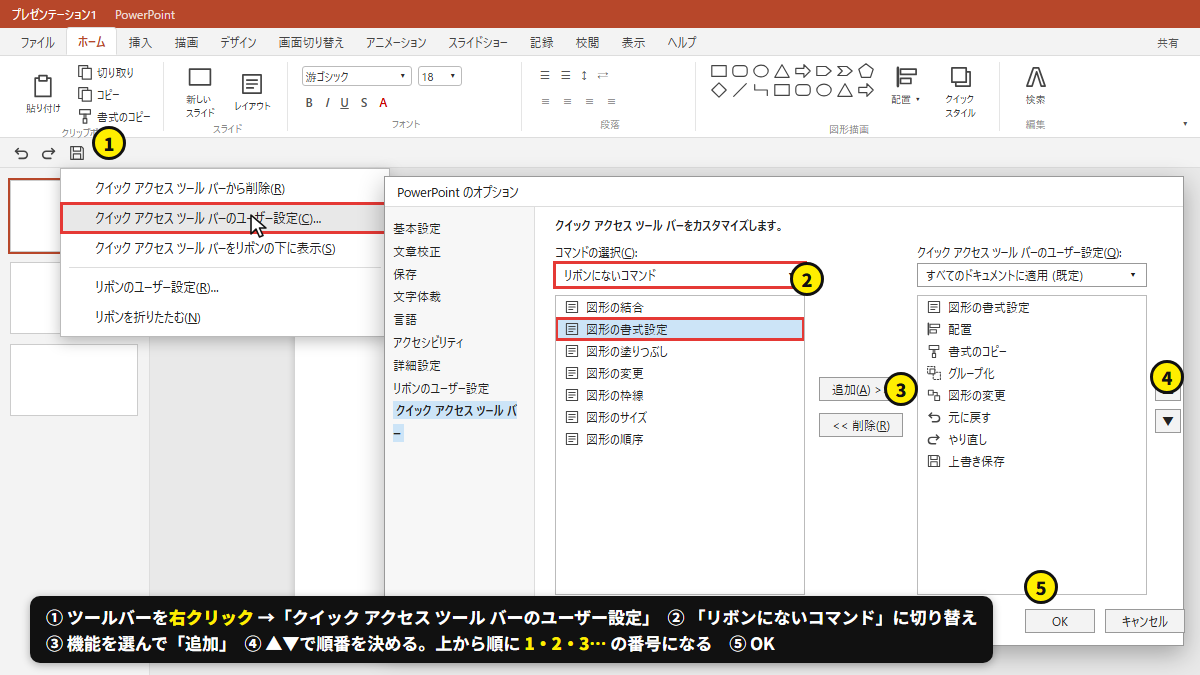Switch to the 校閲 tab
This screenshot has height=675, width=1200.
(587, 42)
